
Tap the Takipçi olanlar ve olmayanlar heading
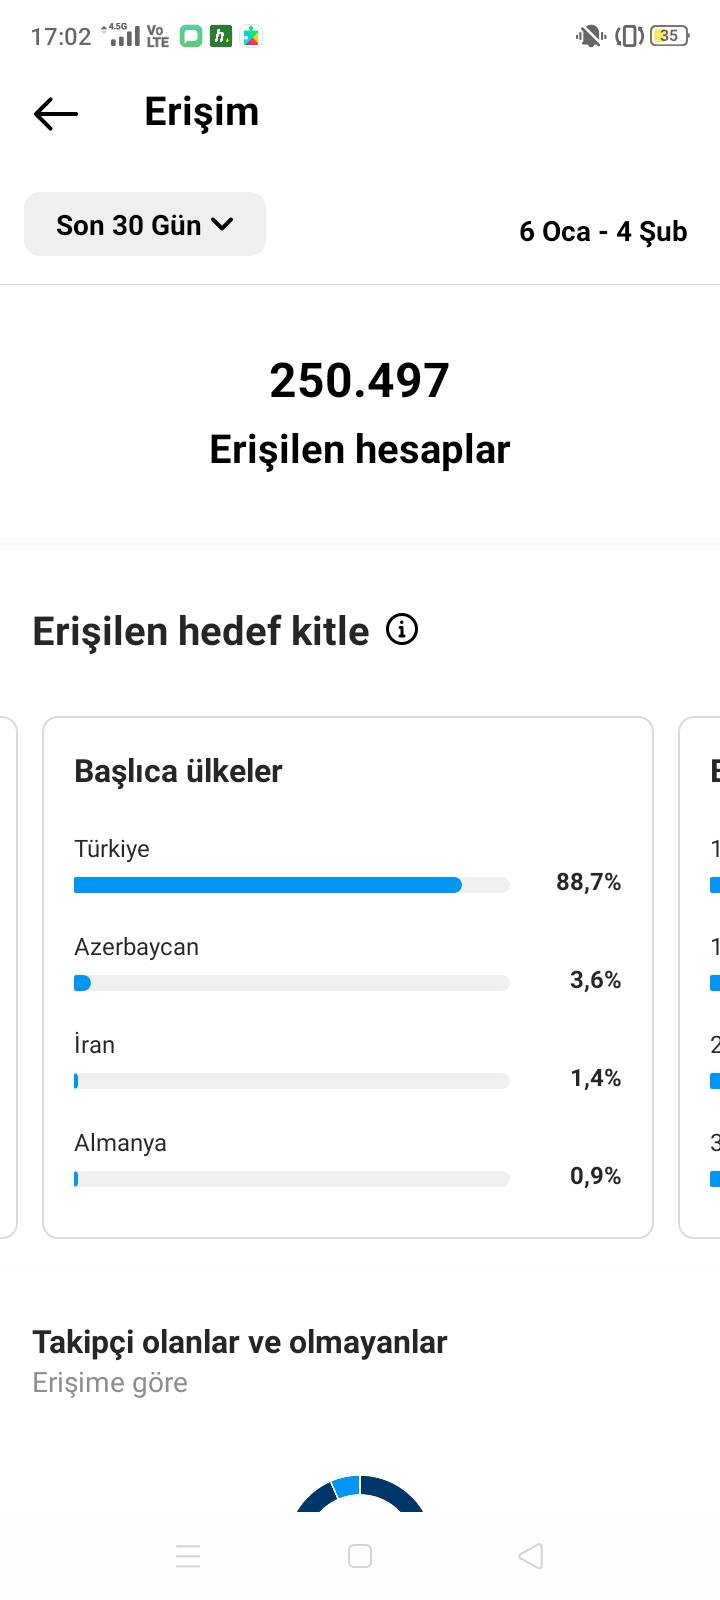240,1342
